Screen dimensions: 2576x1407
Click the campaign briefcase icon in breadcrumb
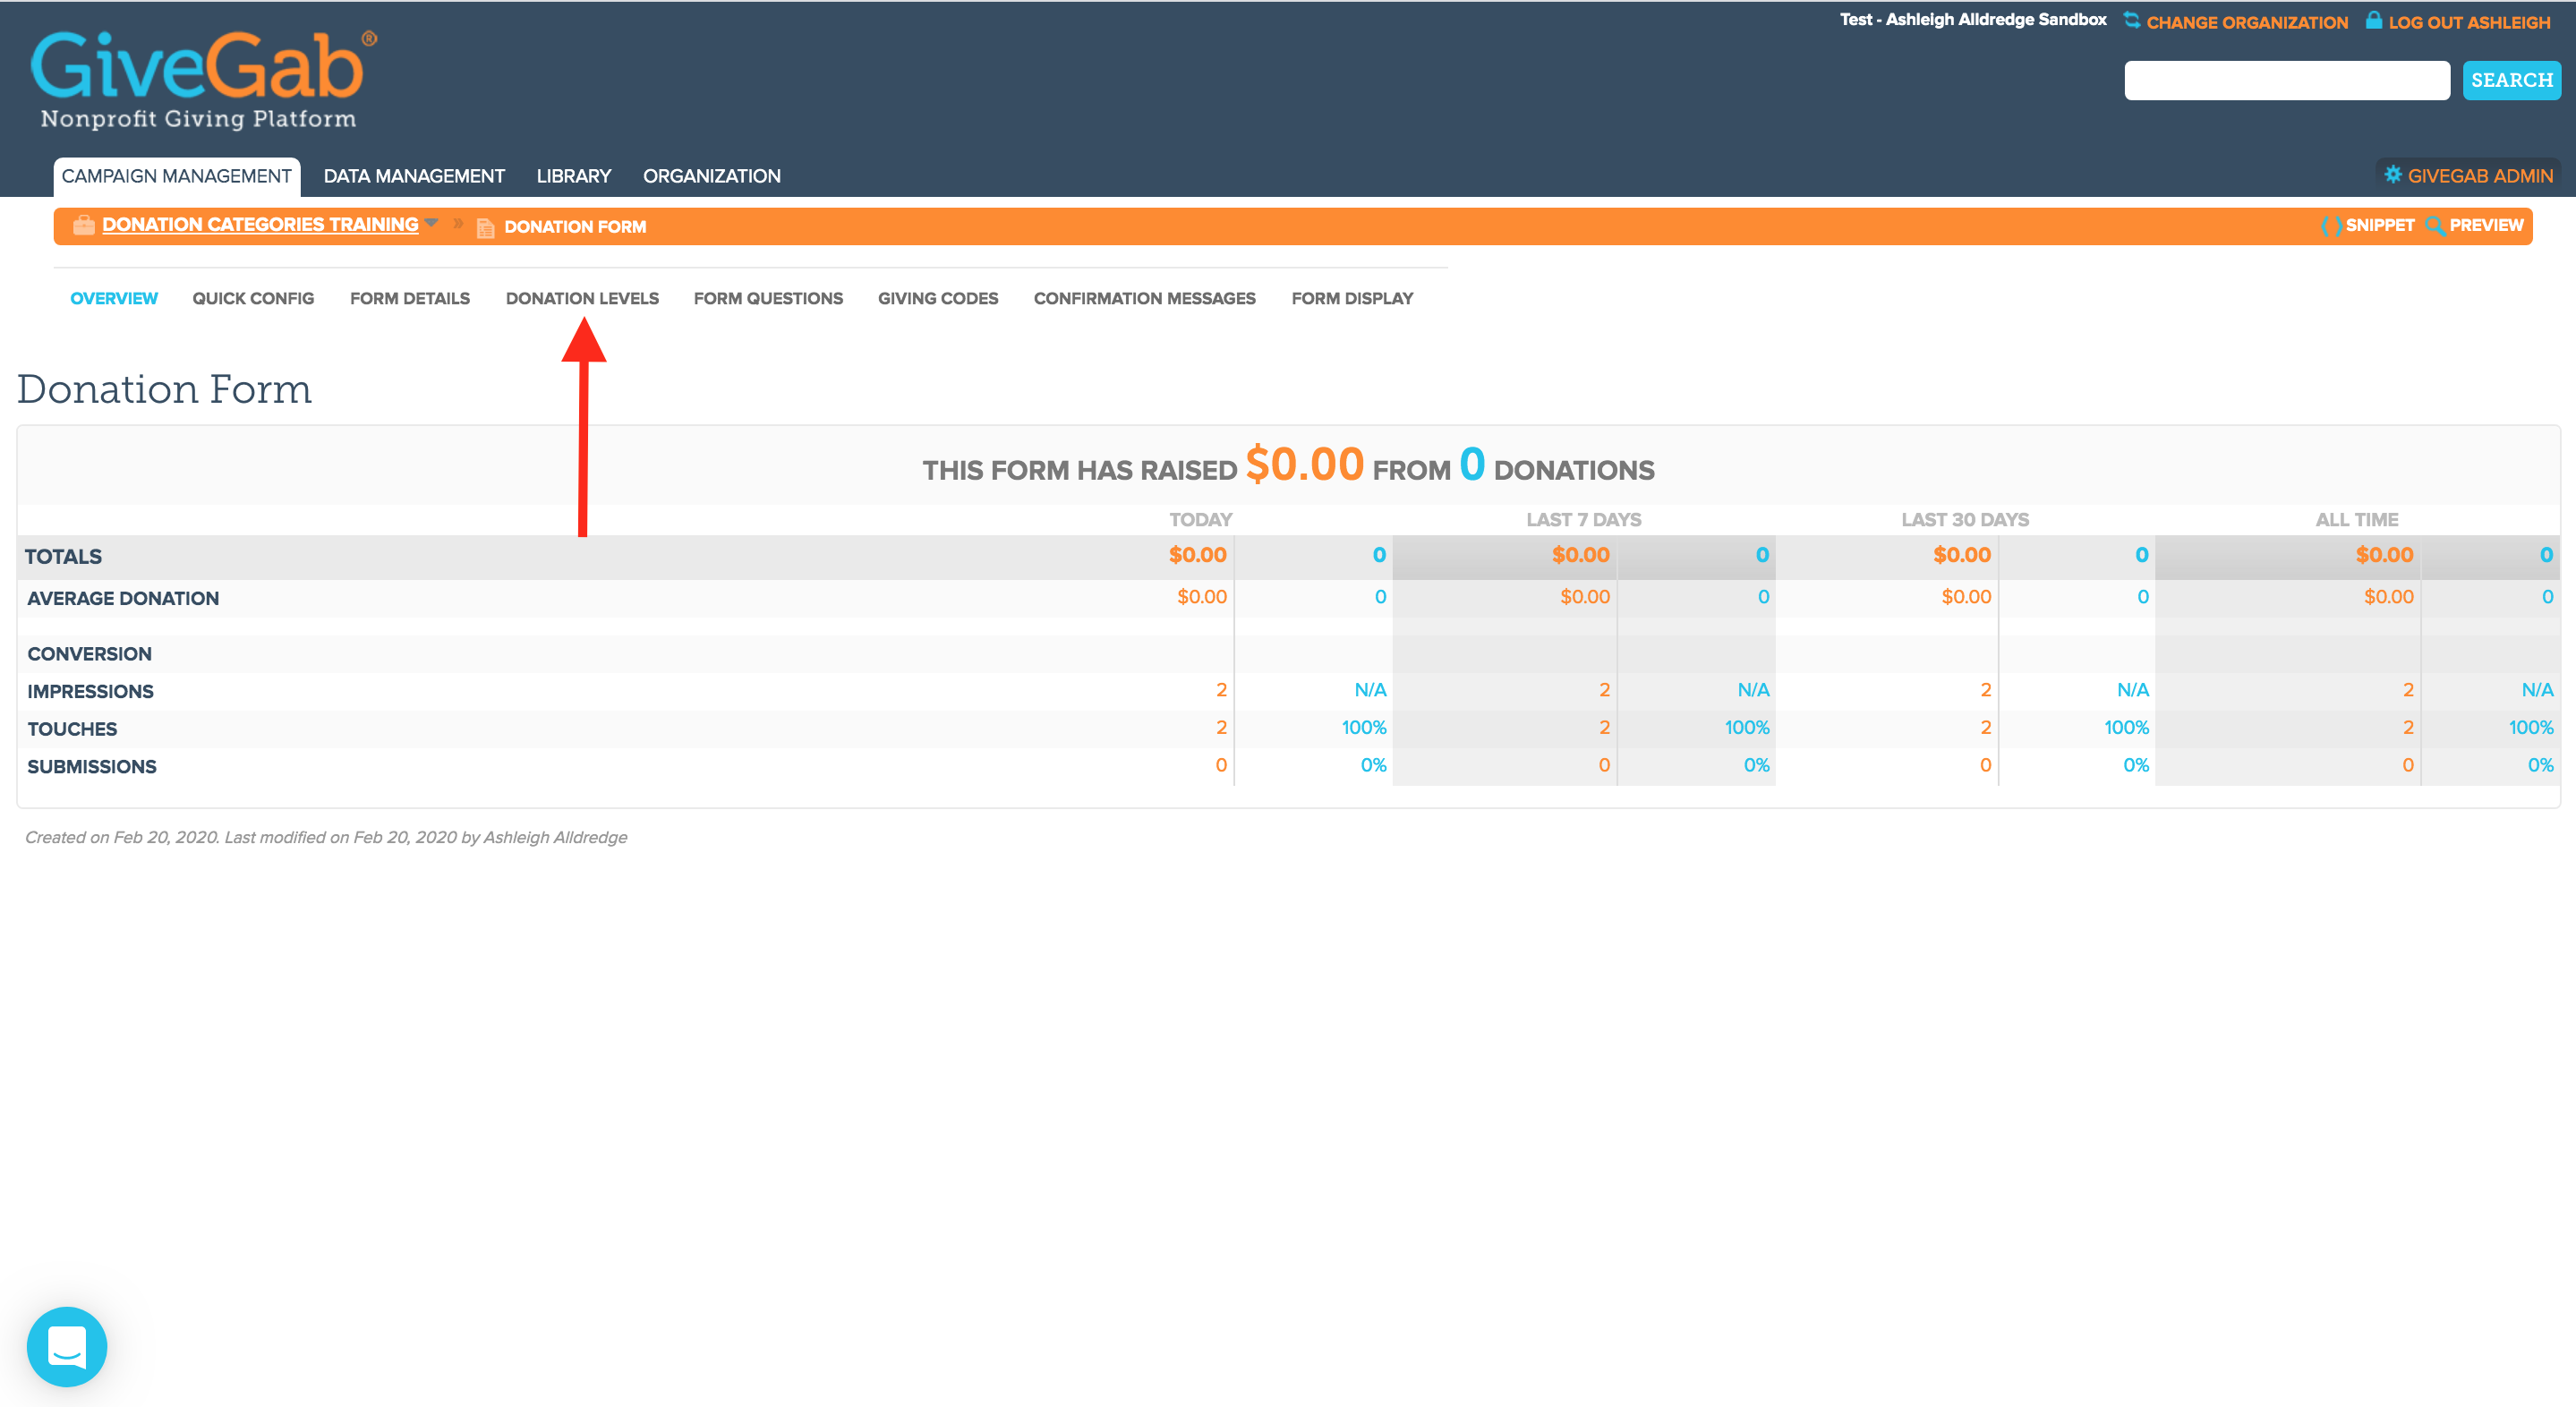(84, 225)
